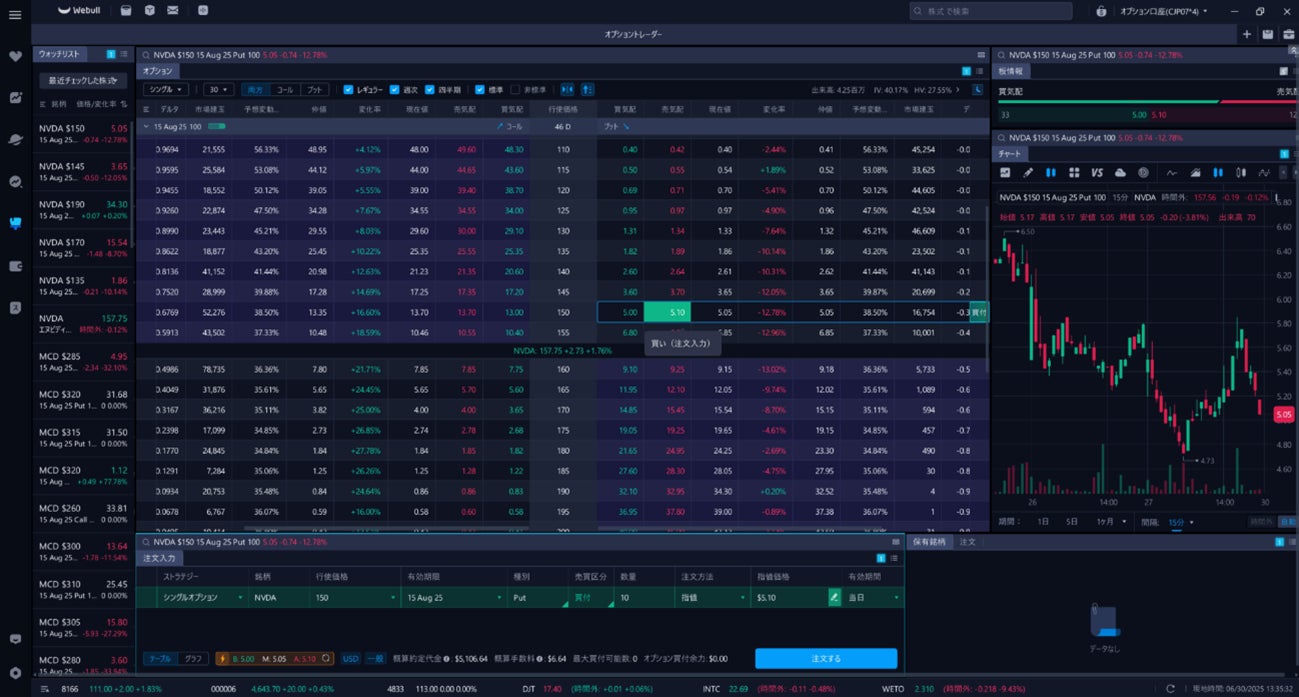Select the プット puts-only toggle
This screenshot has height=697, width=1299.
click(x=316, y=89)
